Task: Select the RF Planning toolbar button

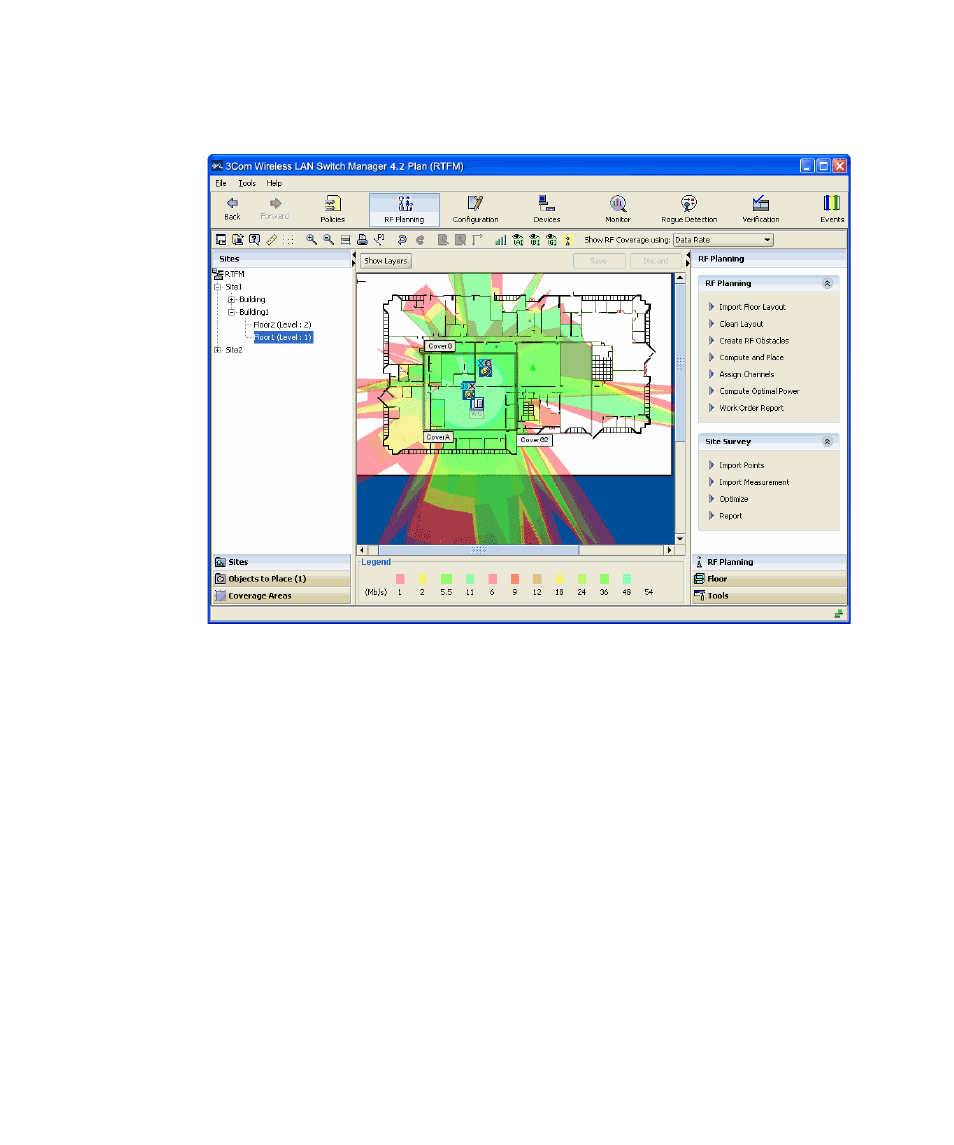Action: pyautogui.click(x=404, y=210)
